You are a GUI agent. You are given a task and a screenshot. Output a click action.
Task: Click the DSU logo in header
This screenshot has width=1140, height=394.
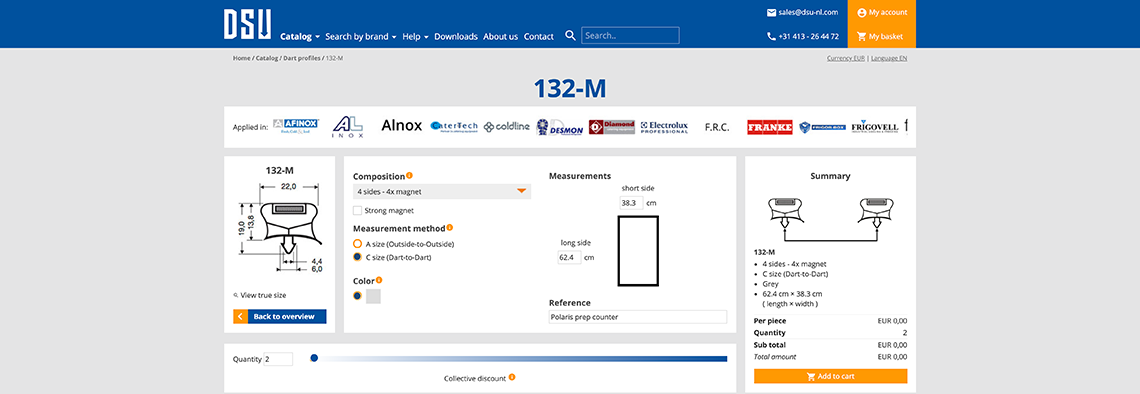click(247, 23)
